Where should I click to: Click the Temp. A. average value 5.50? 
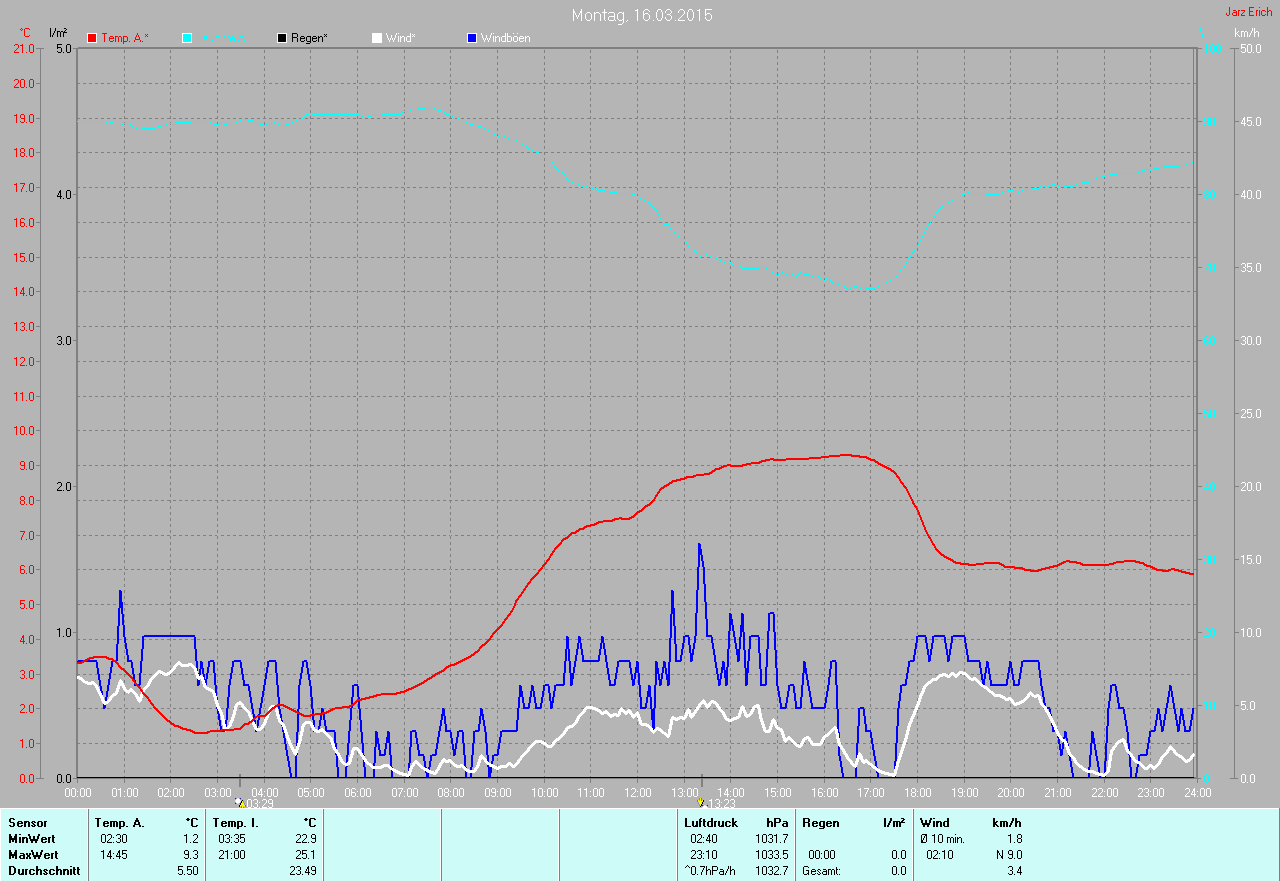(x=188, y=871)
